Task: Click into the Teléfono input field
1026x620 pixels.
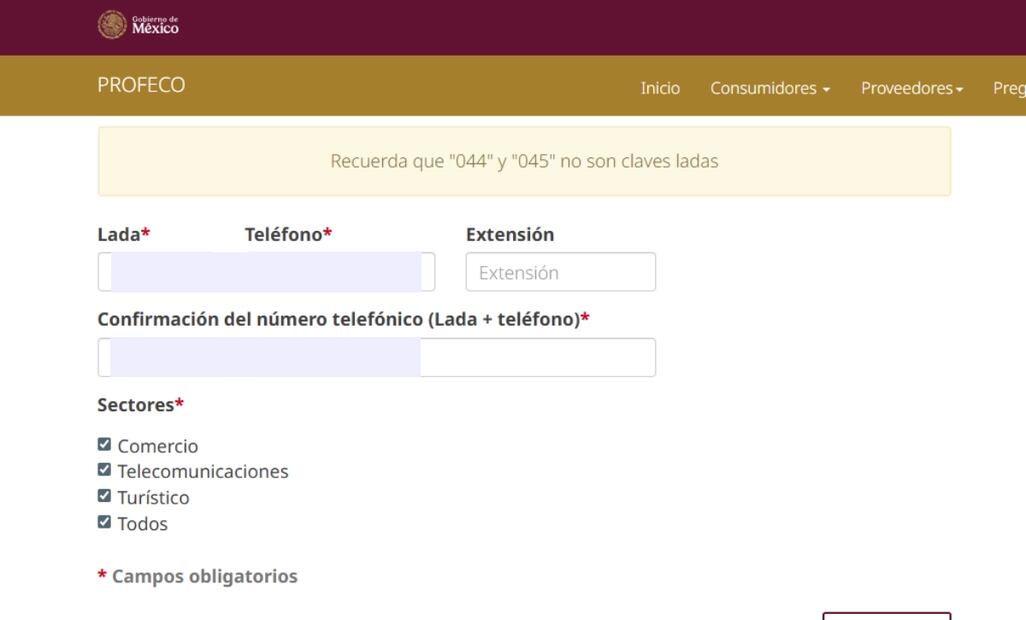Action: click(x=335, y=272)
